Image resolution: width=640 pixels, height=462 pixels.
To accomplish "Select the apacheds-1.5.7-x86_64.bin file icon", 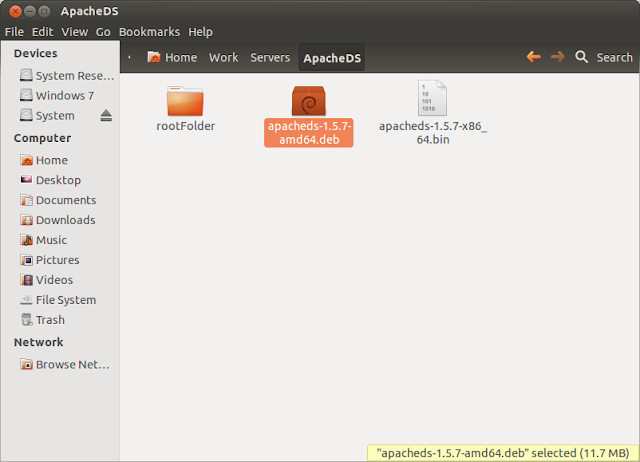I will (432, 98).
